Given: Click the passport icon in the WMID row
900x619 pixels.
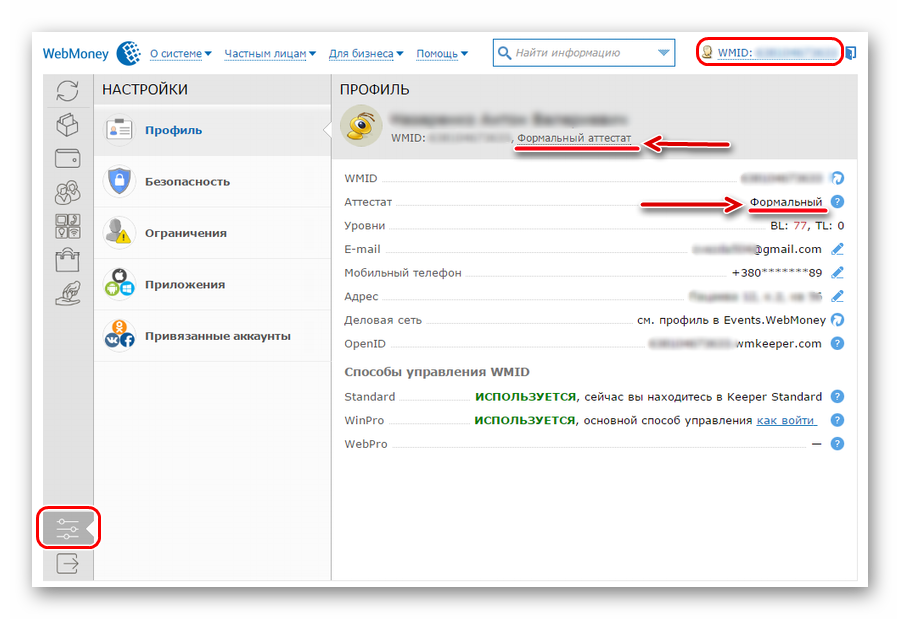Looking at the screenshot, I should tap(837, 178).
